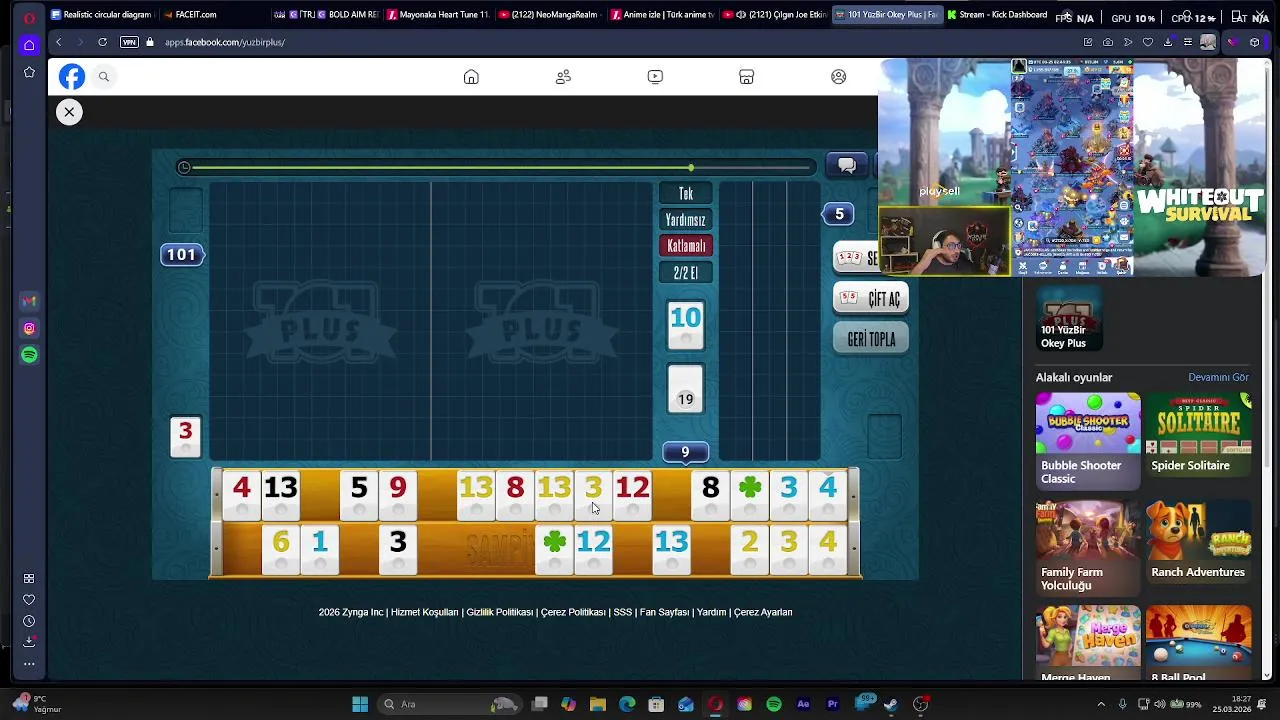Image resolution: width=1280 pixels, height=720 pixels.
Task: Select the red 8 tile
Action: [x=515, y=494]
